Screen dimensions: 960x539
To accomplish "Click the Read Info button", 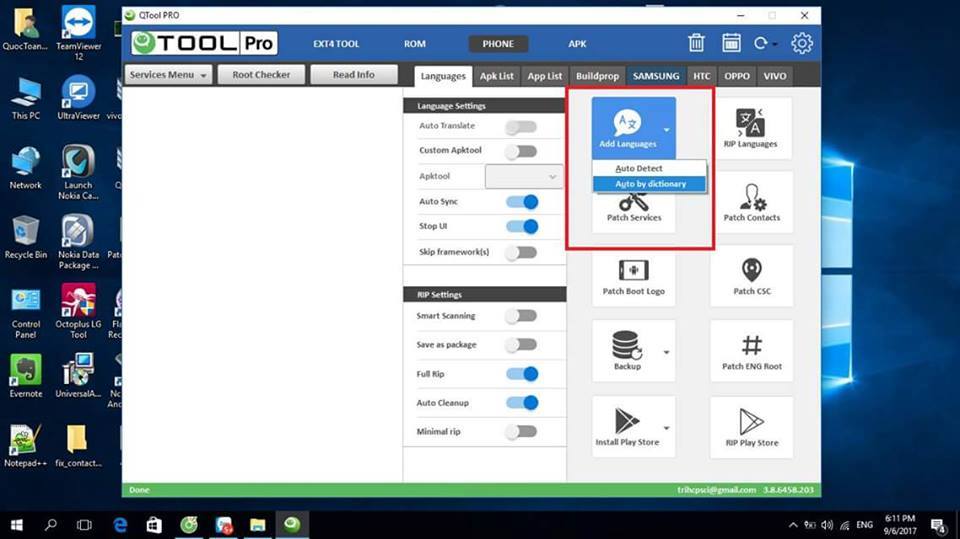I will (x=354, y=75).
